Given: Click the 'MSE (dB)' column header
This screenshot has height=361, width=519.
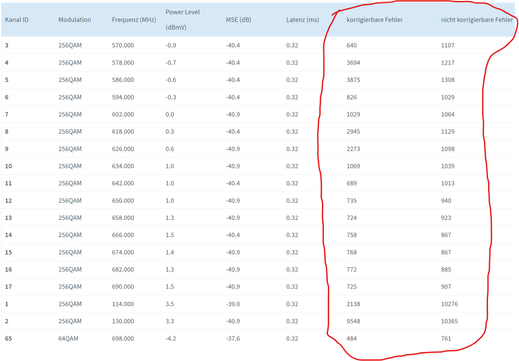Looking at the screenshot, I should point(239,20).
